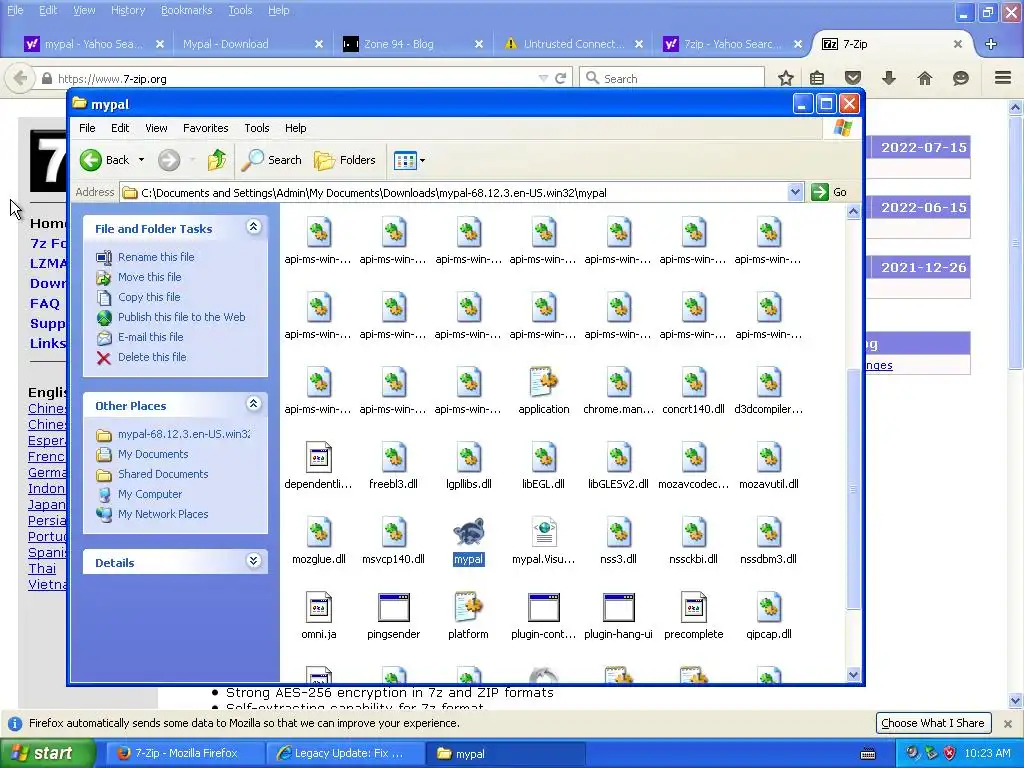Open Firefox URL history dropdown arrow
Image resolution: width=1024 pixels, height=768 pixels.
543,78
